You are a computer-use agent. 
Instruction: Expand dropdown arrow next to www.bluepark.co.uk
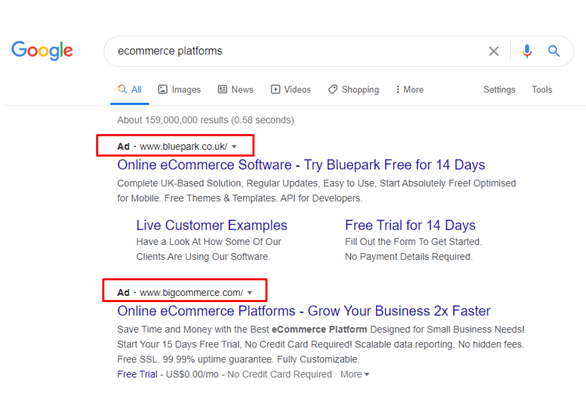[x=234, y=146]
